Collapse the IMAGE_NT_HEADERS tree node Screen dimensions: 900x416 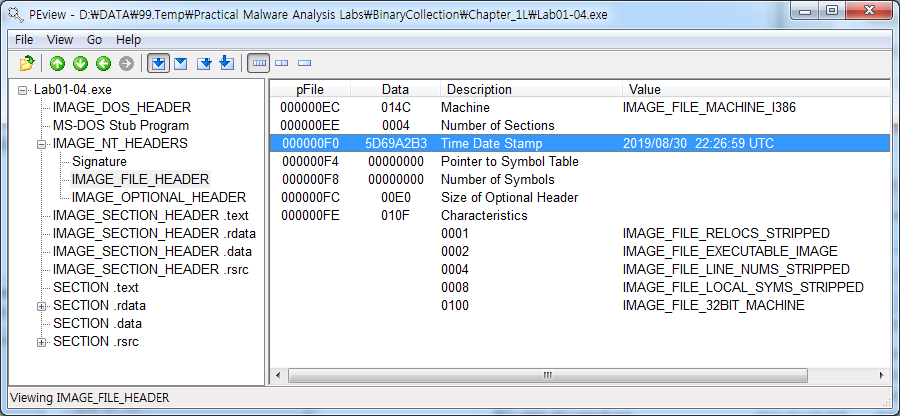tap(42, 144)
